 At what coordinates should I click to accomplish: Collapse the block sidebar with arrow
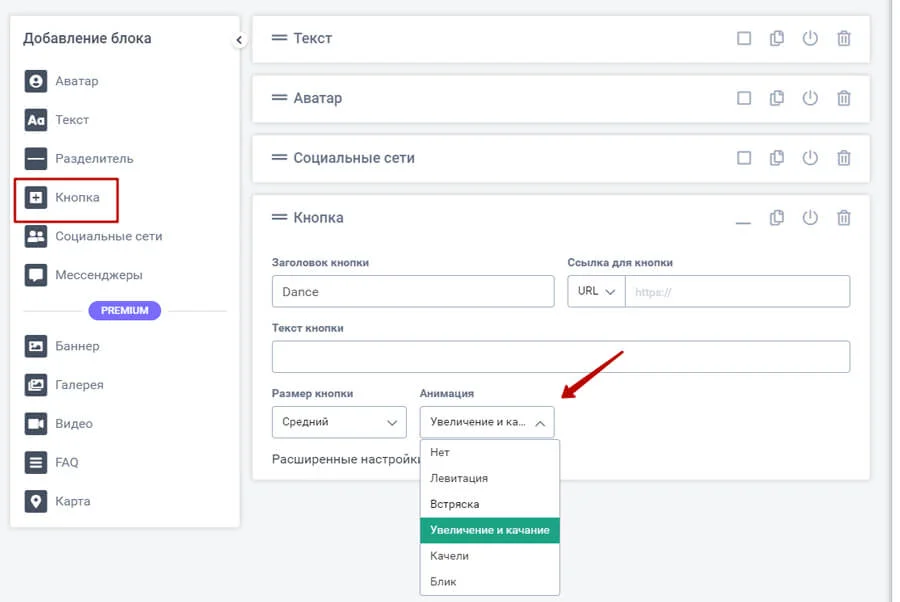pyautogui.click(x=239, y=40)
